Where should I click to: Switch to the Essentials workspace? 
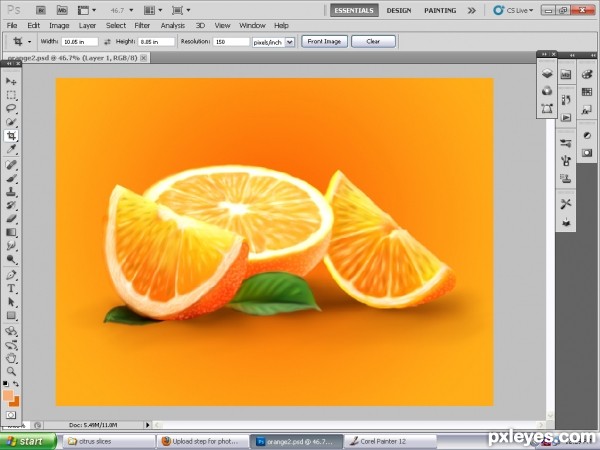(x=354, y=11)
